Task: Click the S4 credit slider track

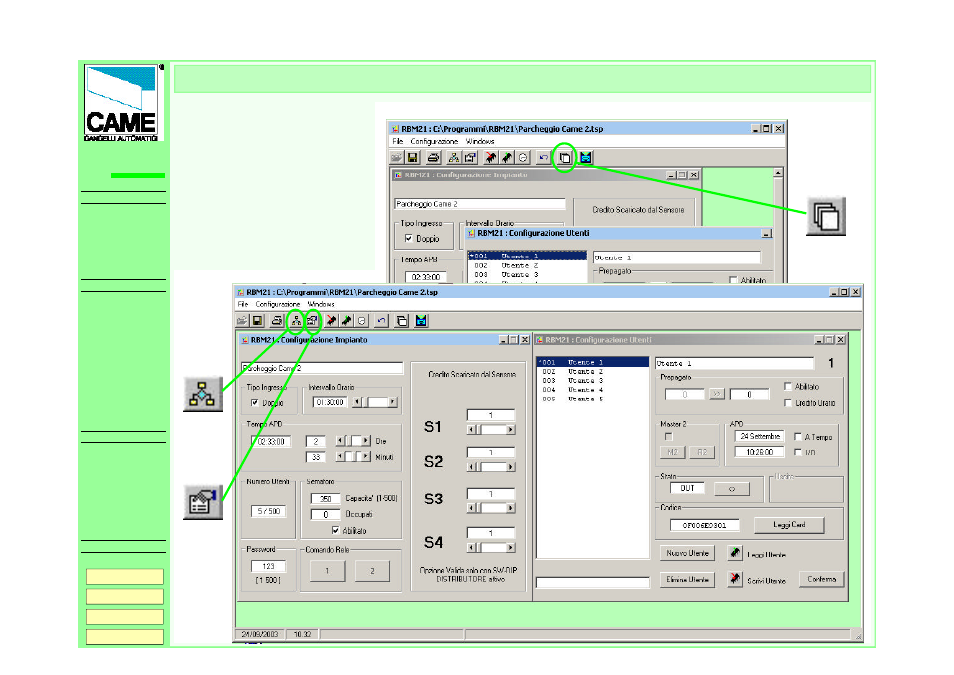Action: 491,547
